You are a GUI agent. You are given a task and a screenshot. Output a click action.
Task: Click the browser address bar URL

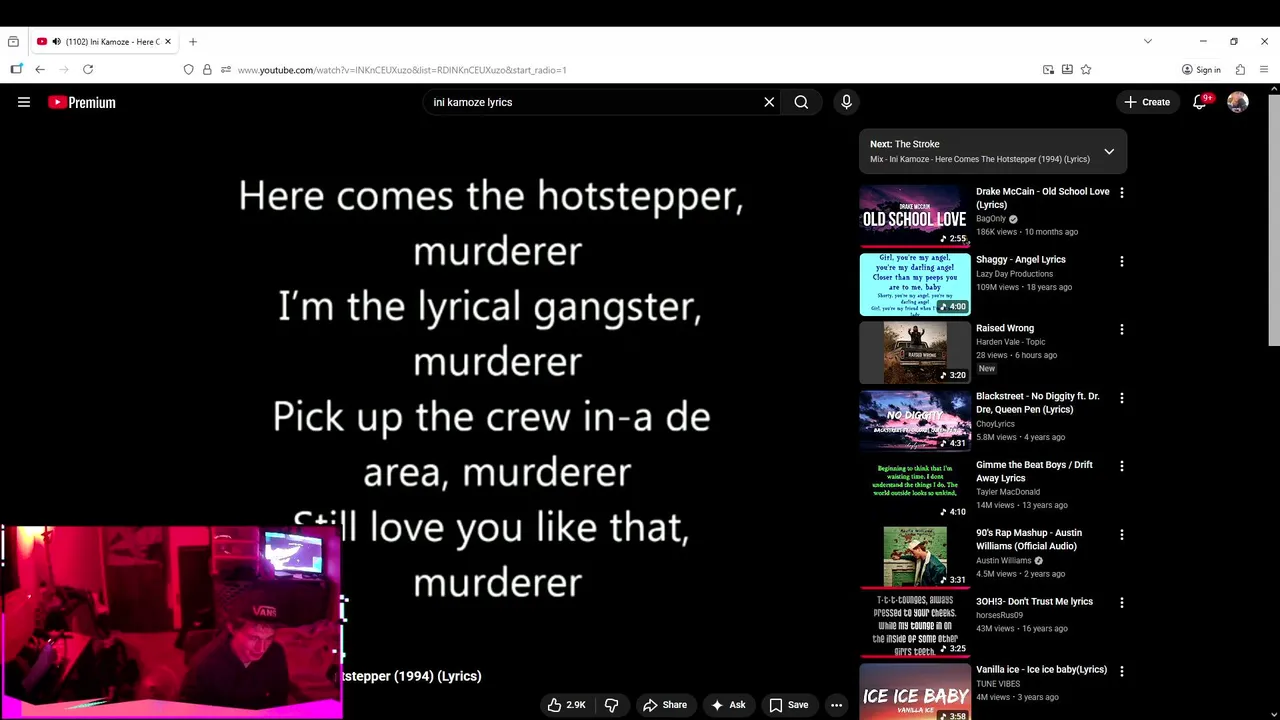pyautogui.click(x=402, y=70)
